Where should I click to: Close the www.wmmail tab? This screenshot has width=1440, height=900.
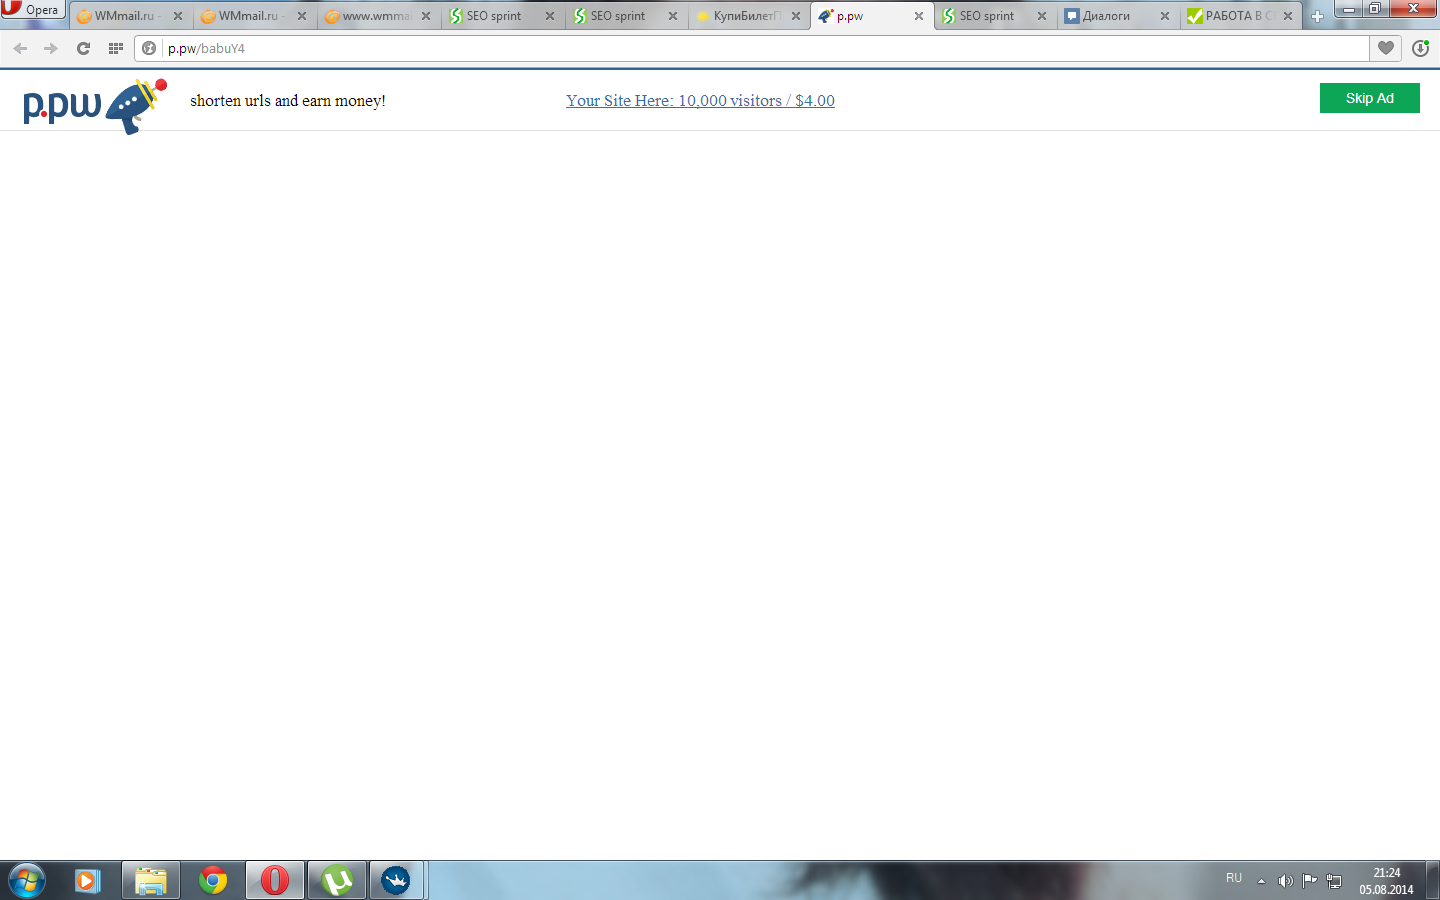tap(426, 16)
